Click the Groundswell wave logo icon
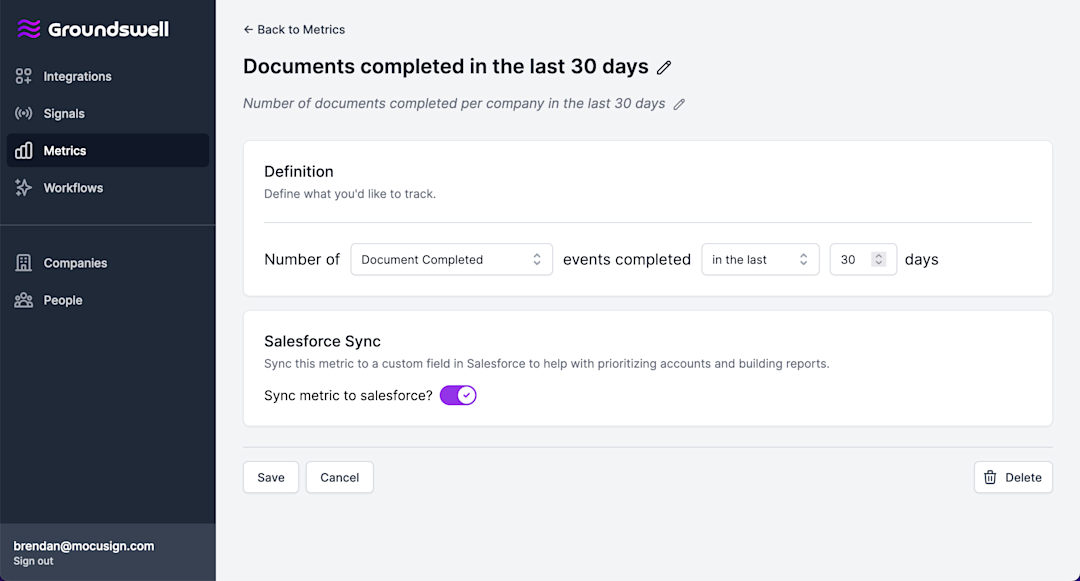Viewport: 1080px width, 581px height. [x=29, y=29]
